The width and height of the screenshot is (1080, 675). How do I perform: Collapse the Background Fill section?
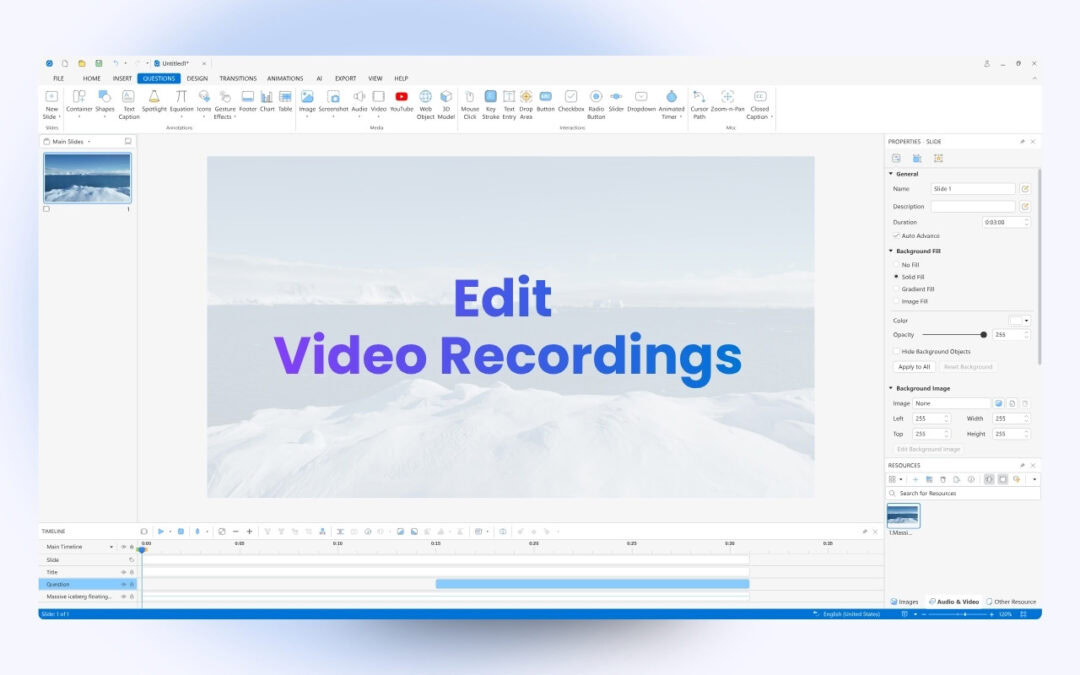(891, 251)
